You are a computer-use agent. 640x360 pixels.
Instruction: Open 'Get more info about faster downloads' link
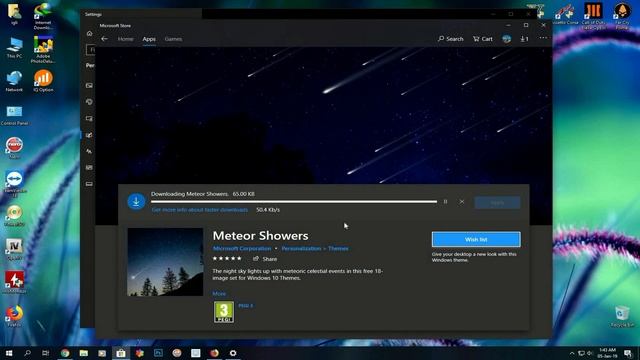point(200,210)
